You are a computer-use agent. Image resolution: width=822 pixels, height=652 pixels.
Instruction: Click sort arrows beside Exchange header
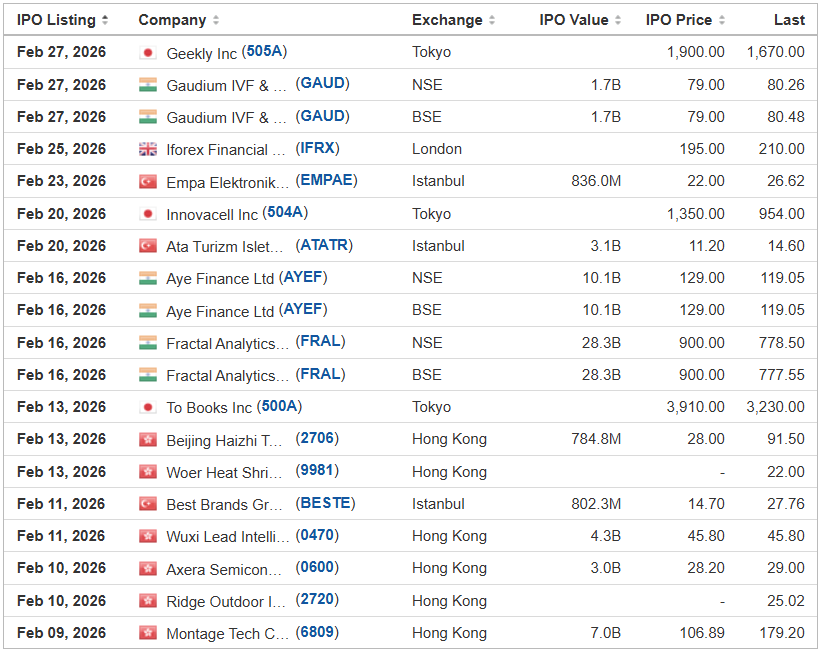click(492, 20)
